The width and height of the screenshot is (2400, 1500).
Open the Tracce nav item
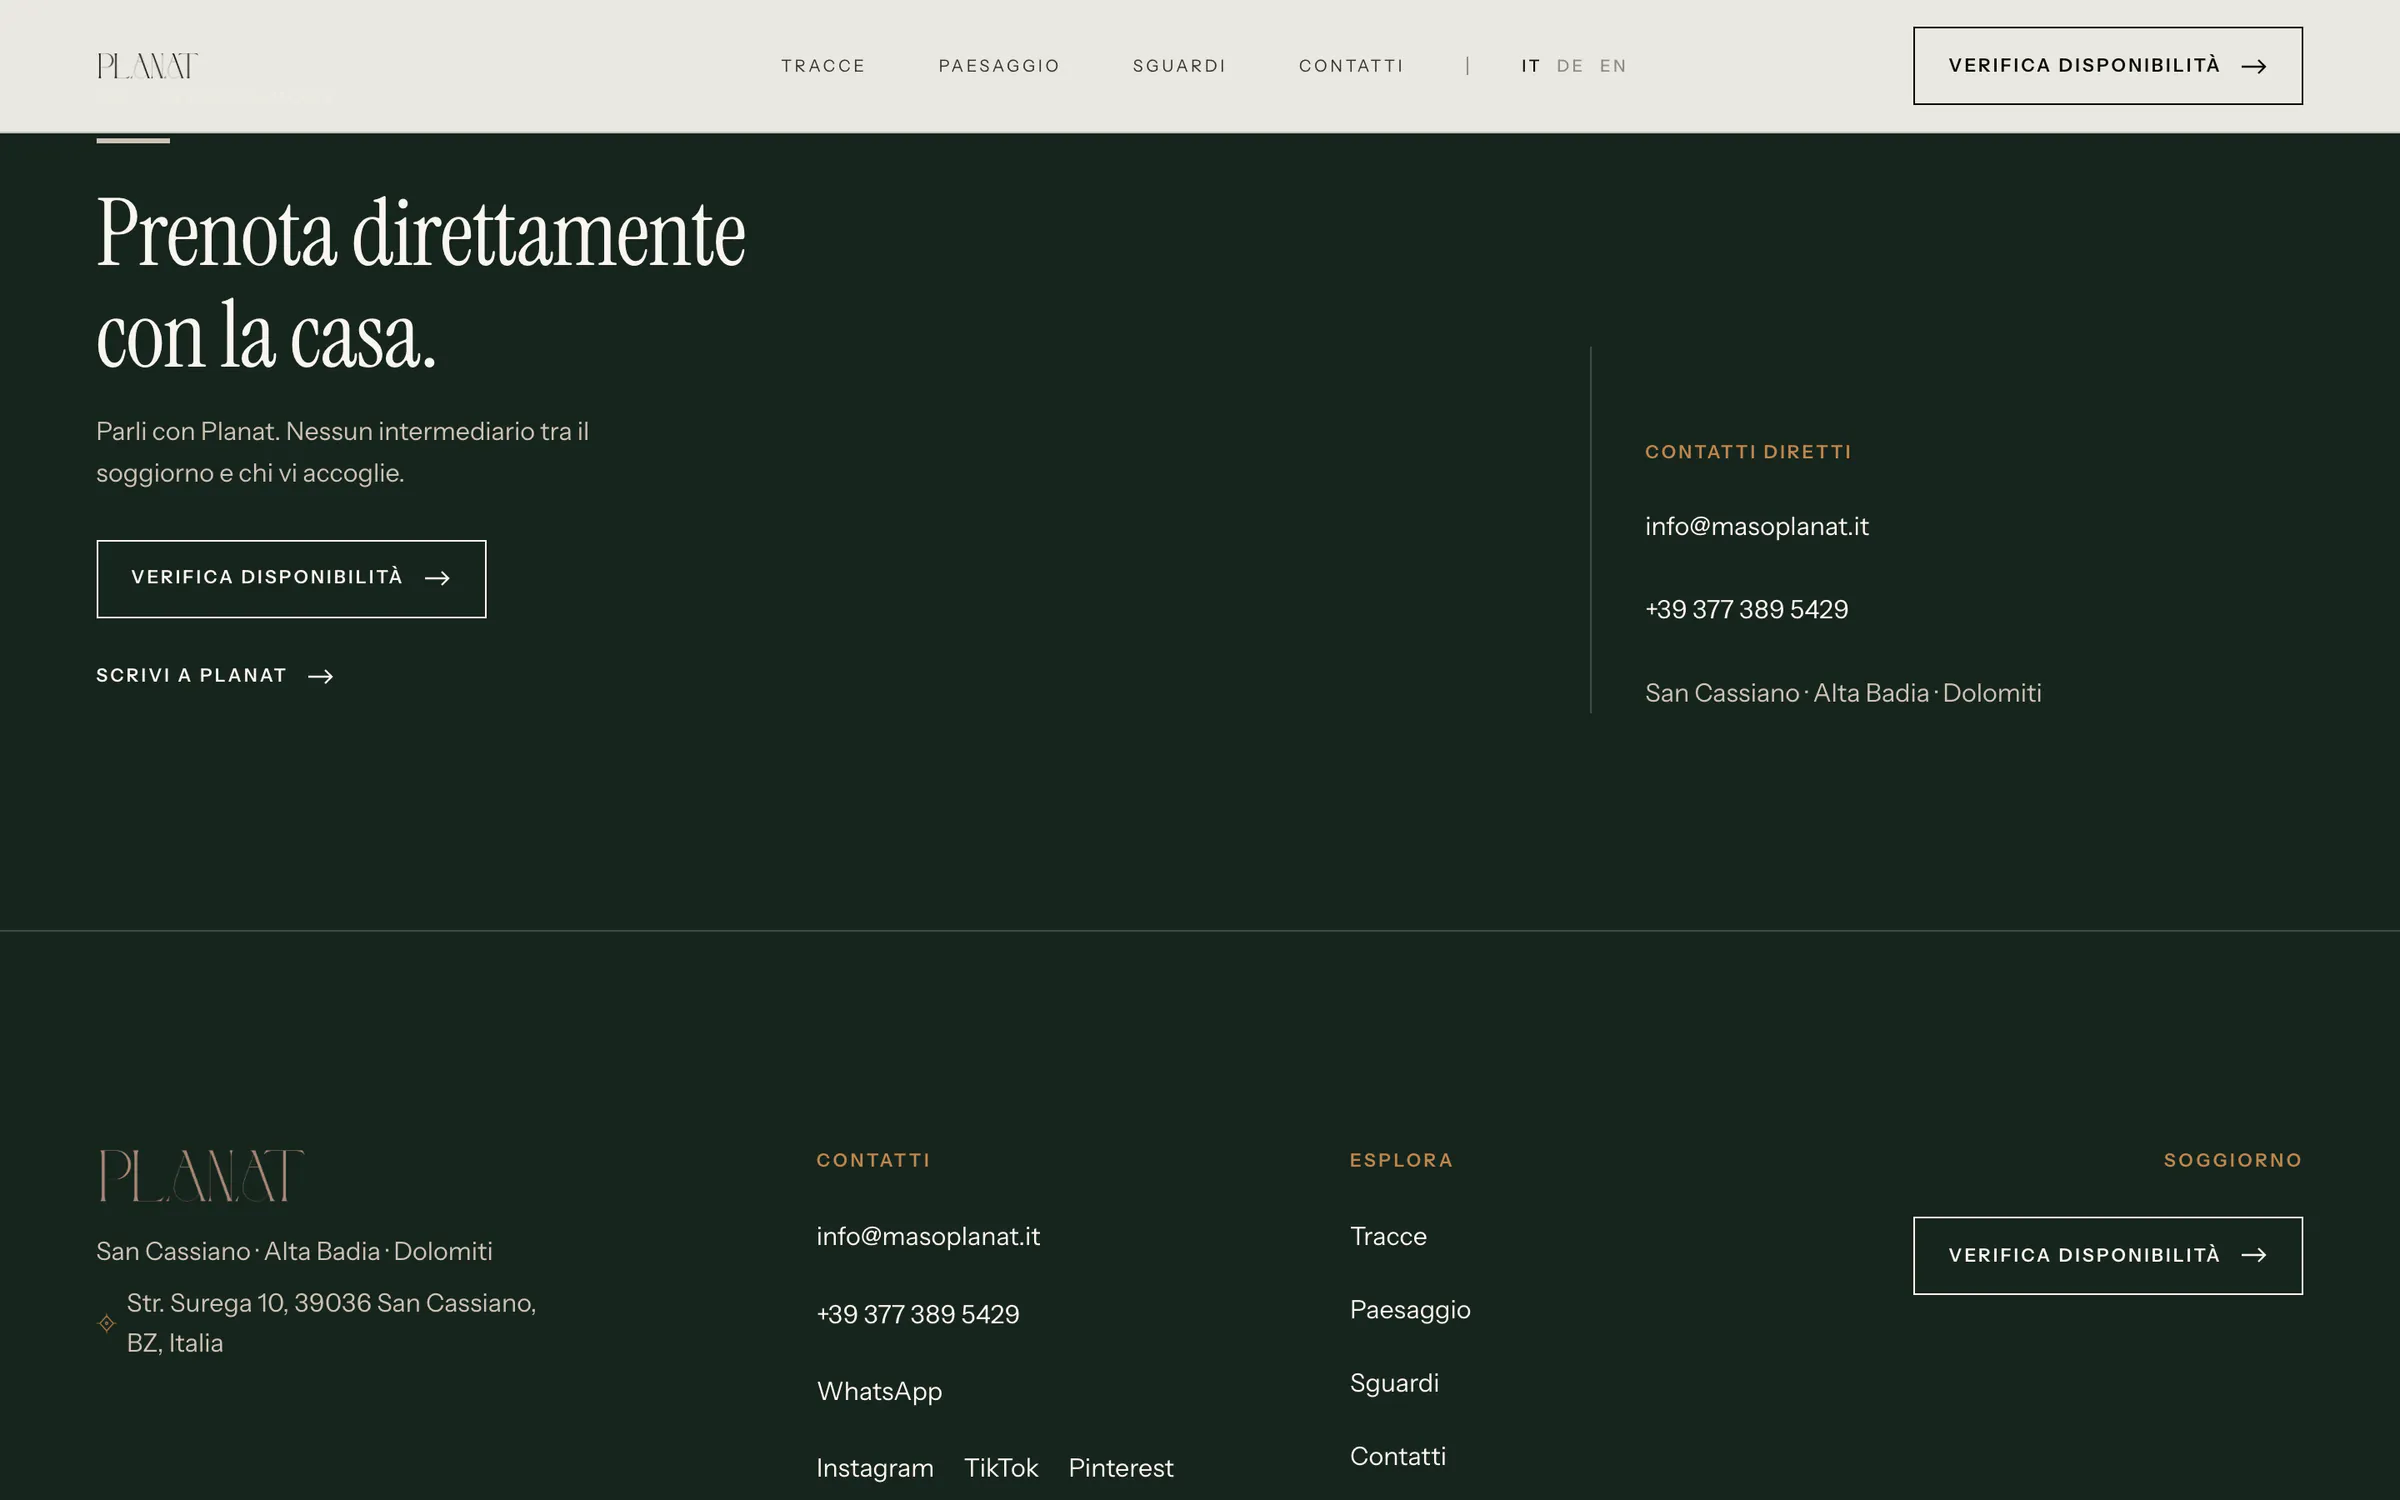823,66
